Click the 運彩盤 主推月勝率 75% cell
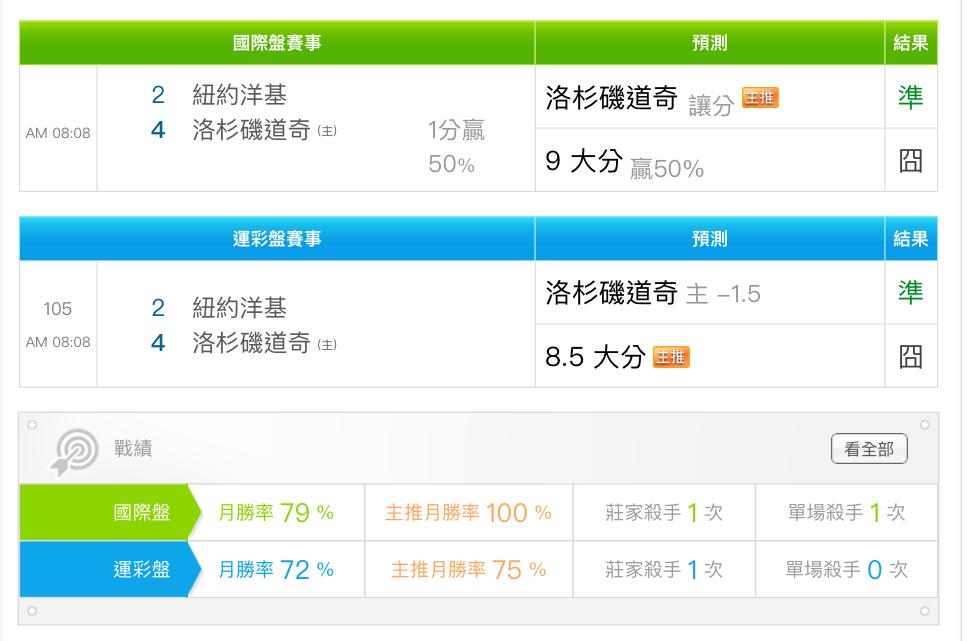The height and width of the screenshot is (641, 974). [469, 569]
